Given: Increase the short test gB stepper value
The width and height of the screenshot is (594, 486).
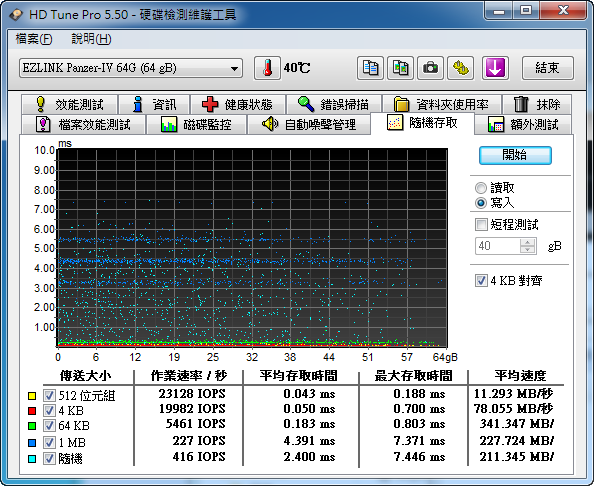Looking at the screenshot, I should (527, 242).
